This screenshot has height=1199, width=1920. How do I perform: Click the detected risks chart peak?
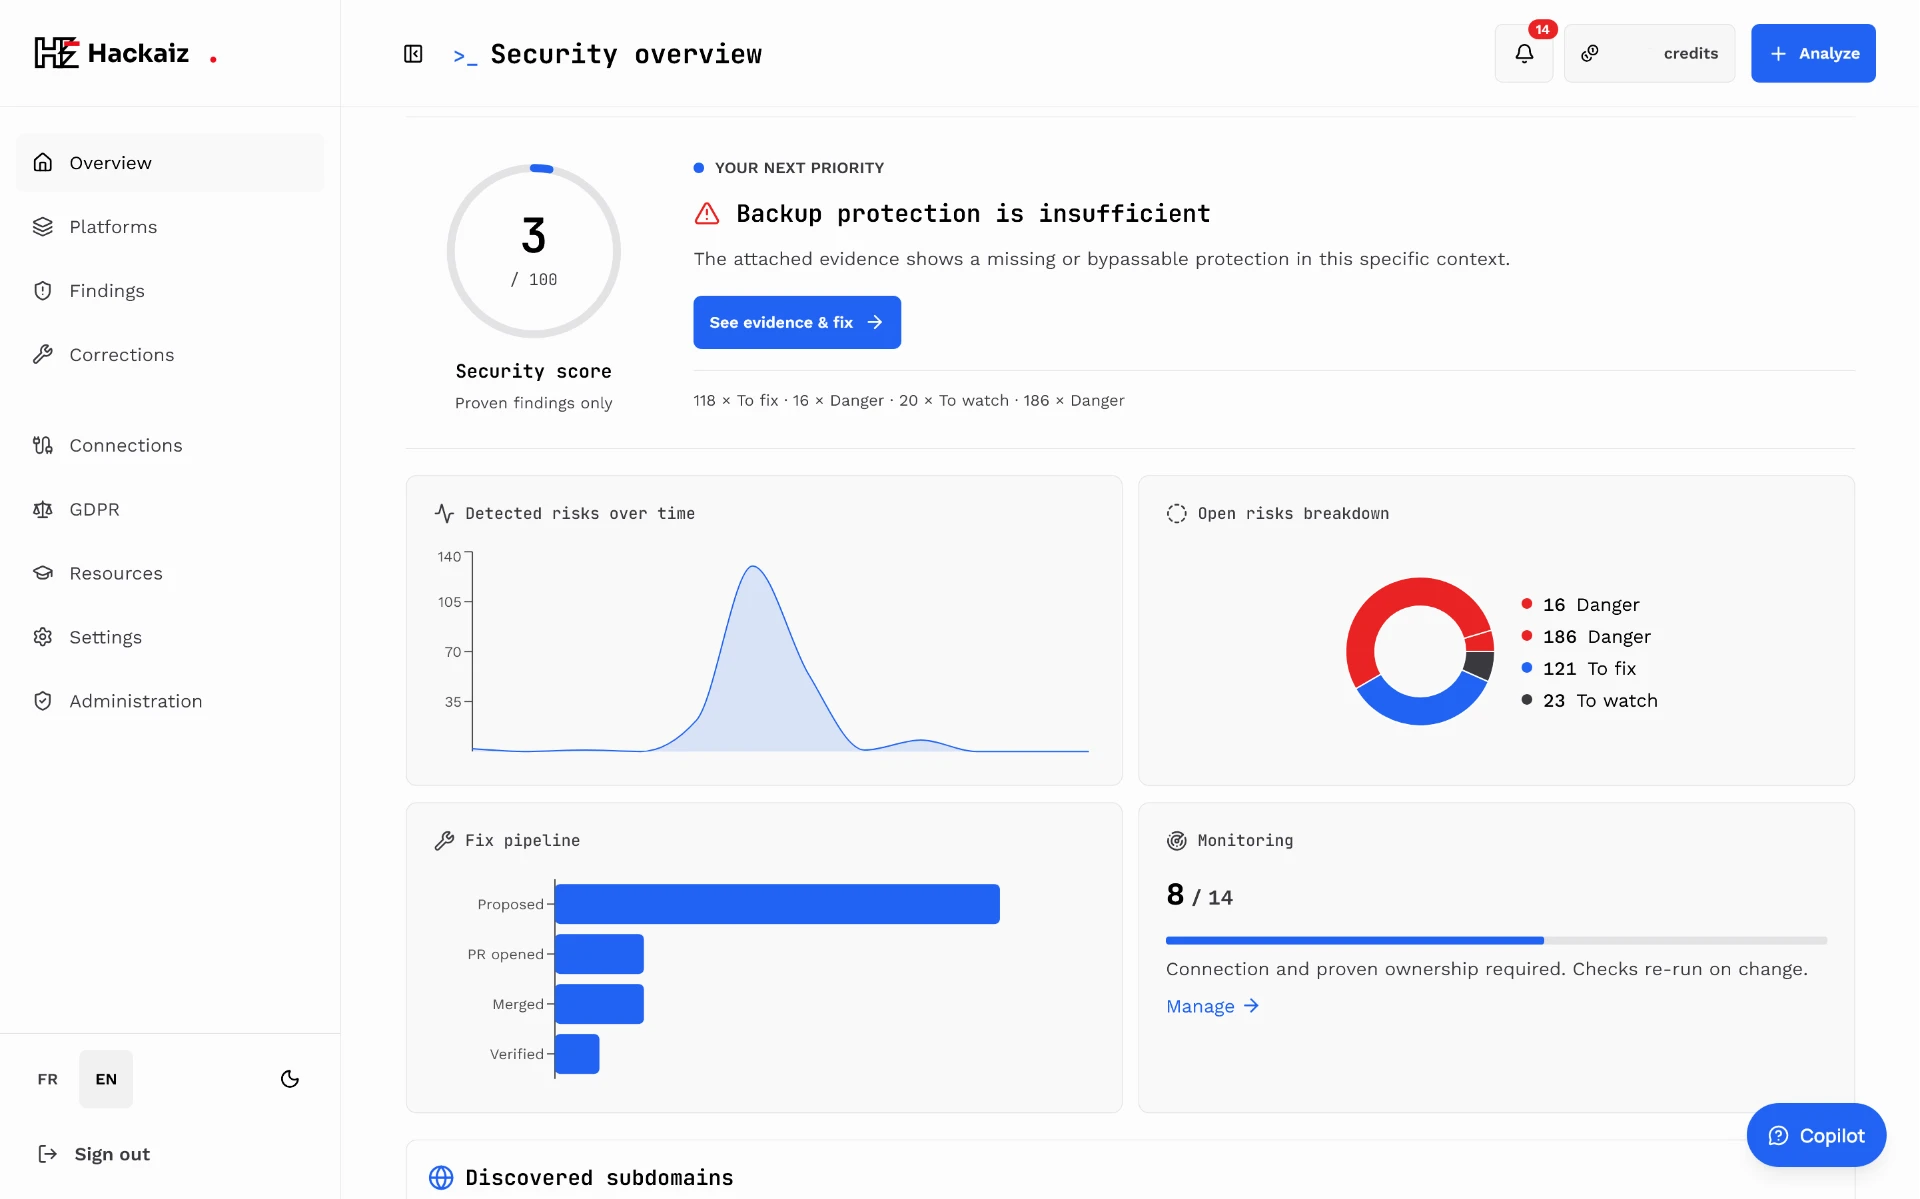click(x=753, y=568)
